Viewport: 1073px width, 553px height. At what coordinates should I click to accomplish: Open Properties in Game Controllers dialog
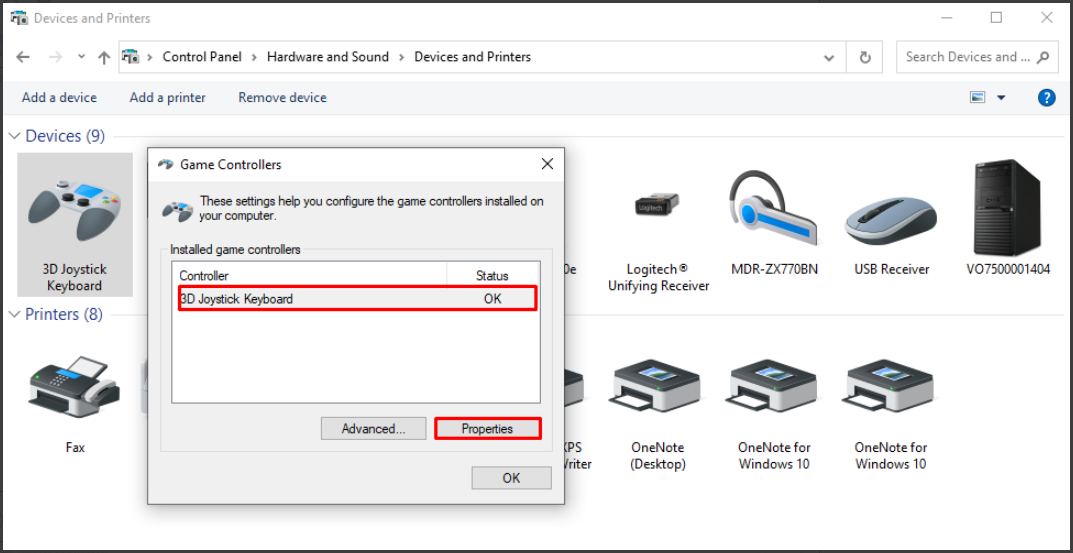487,428
